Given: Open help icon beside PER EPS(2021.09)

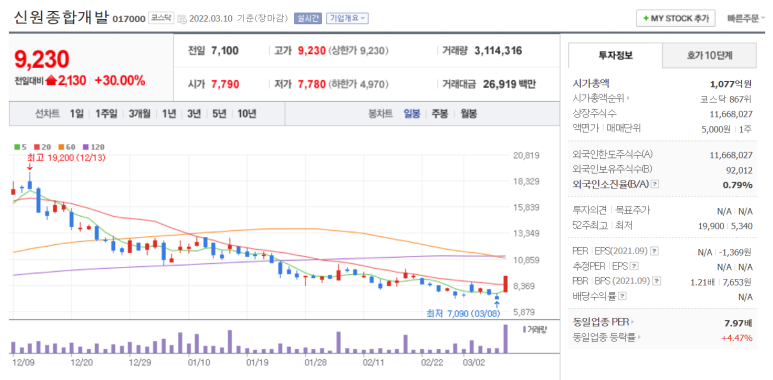Looking at the screenshot, I should click(654, 251).
